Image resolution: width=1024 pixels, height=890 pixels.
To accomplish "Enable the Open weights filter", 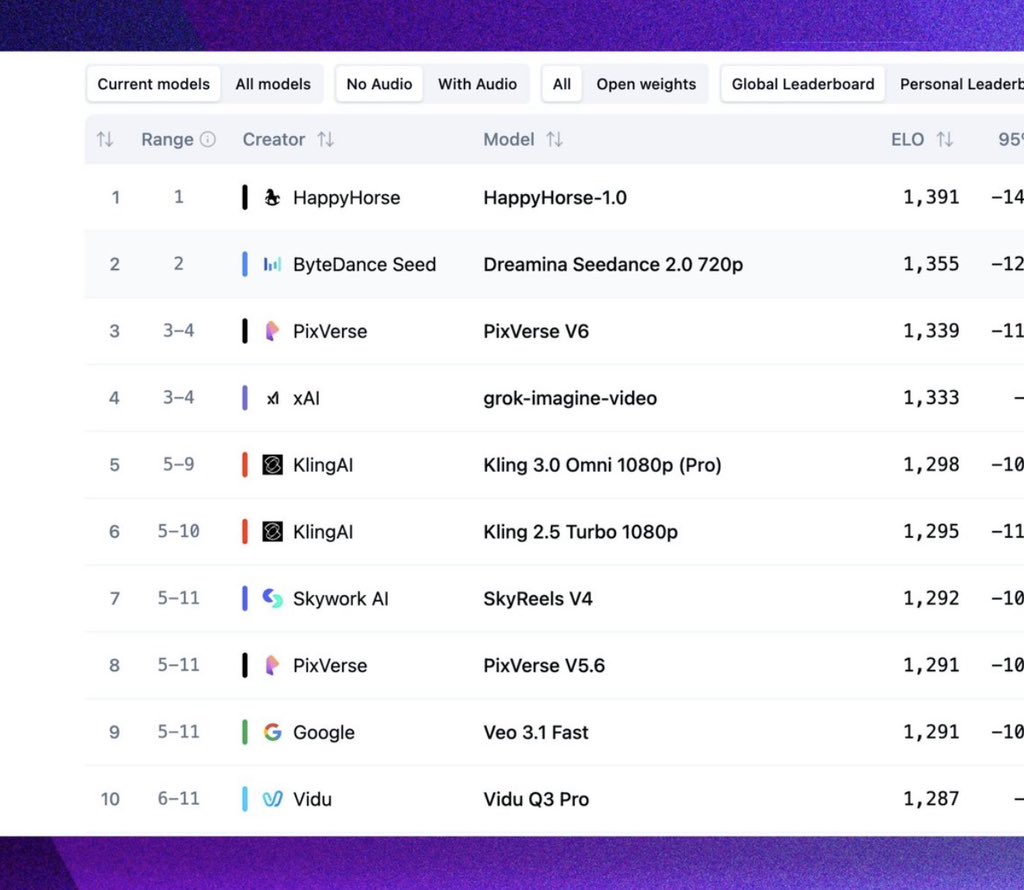I will pos(646,84).
